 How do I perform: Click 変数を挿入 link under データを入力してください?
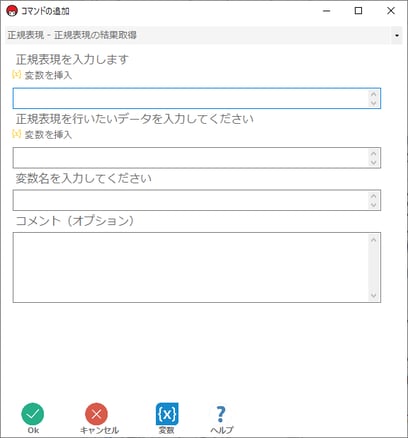coord(48,135)
